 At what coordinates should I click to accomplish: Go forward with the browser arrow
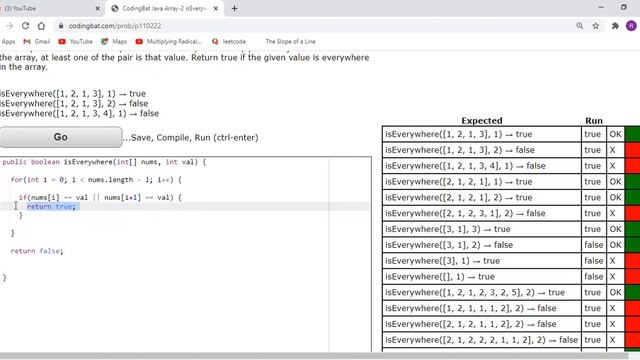9,26
